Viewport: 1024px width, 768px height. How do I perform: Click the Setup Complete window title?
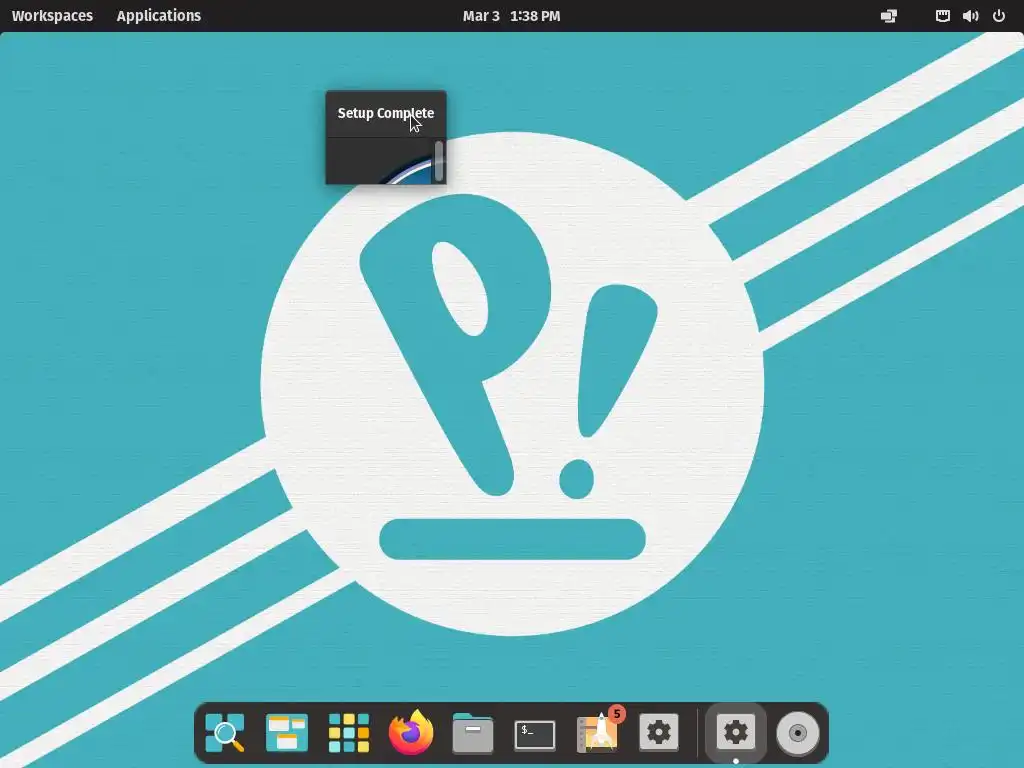(385, 113)
